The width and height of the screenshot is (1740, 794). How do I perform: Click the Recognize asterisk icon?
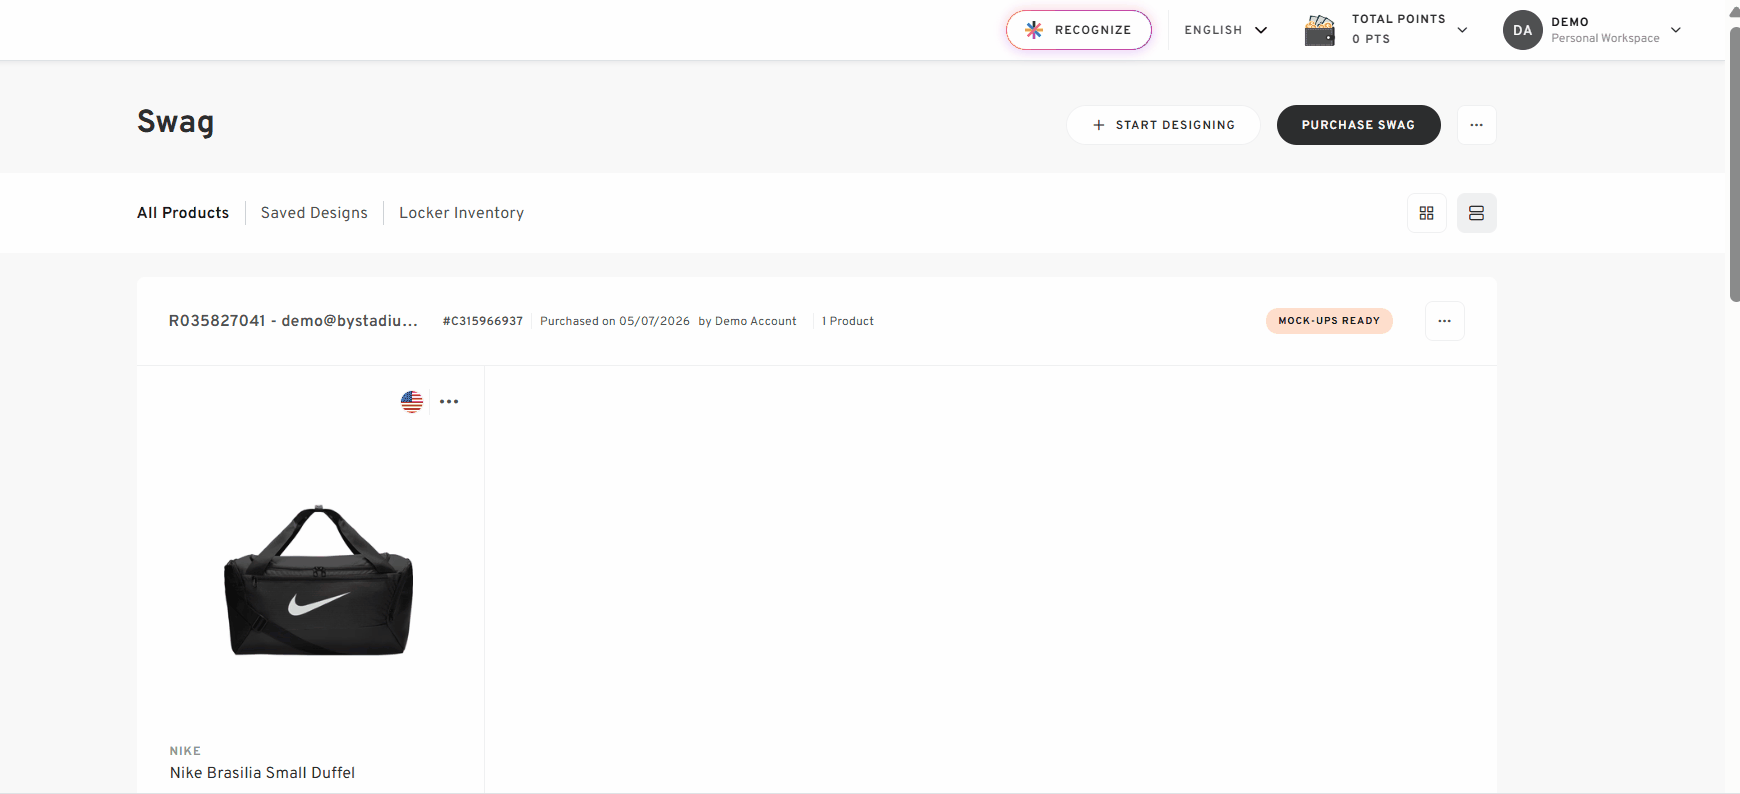[x=1034, y=30]
